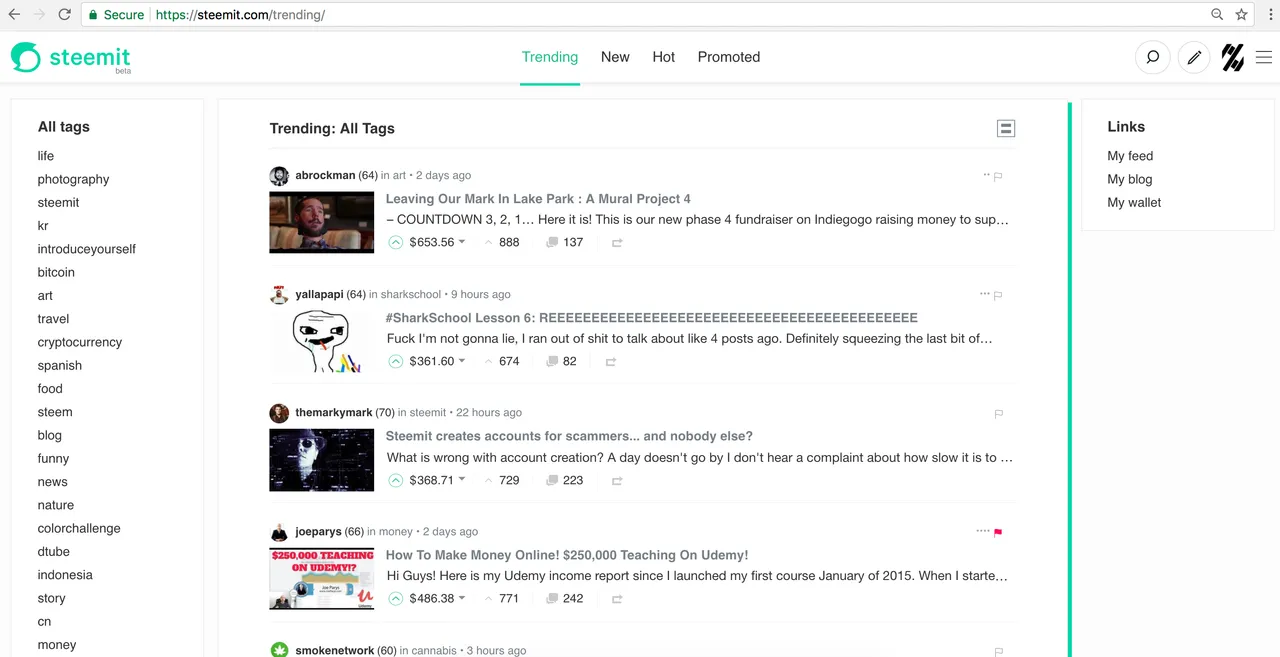Open My blog link
The image size is (1280, 657).
1130,179
